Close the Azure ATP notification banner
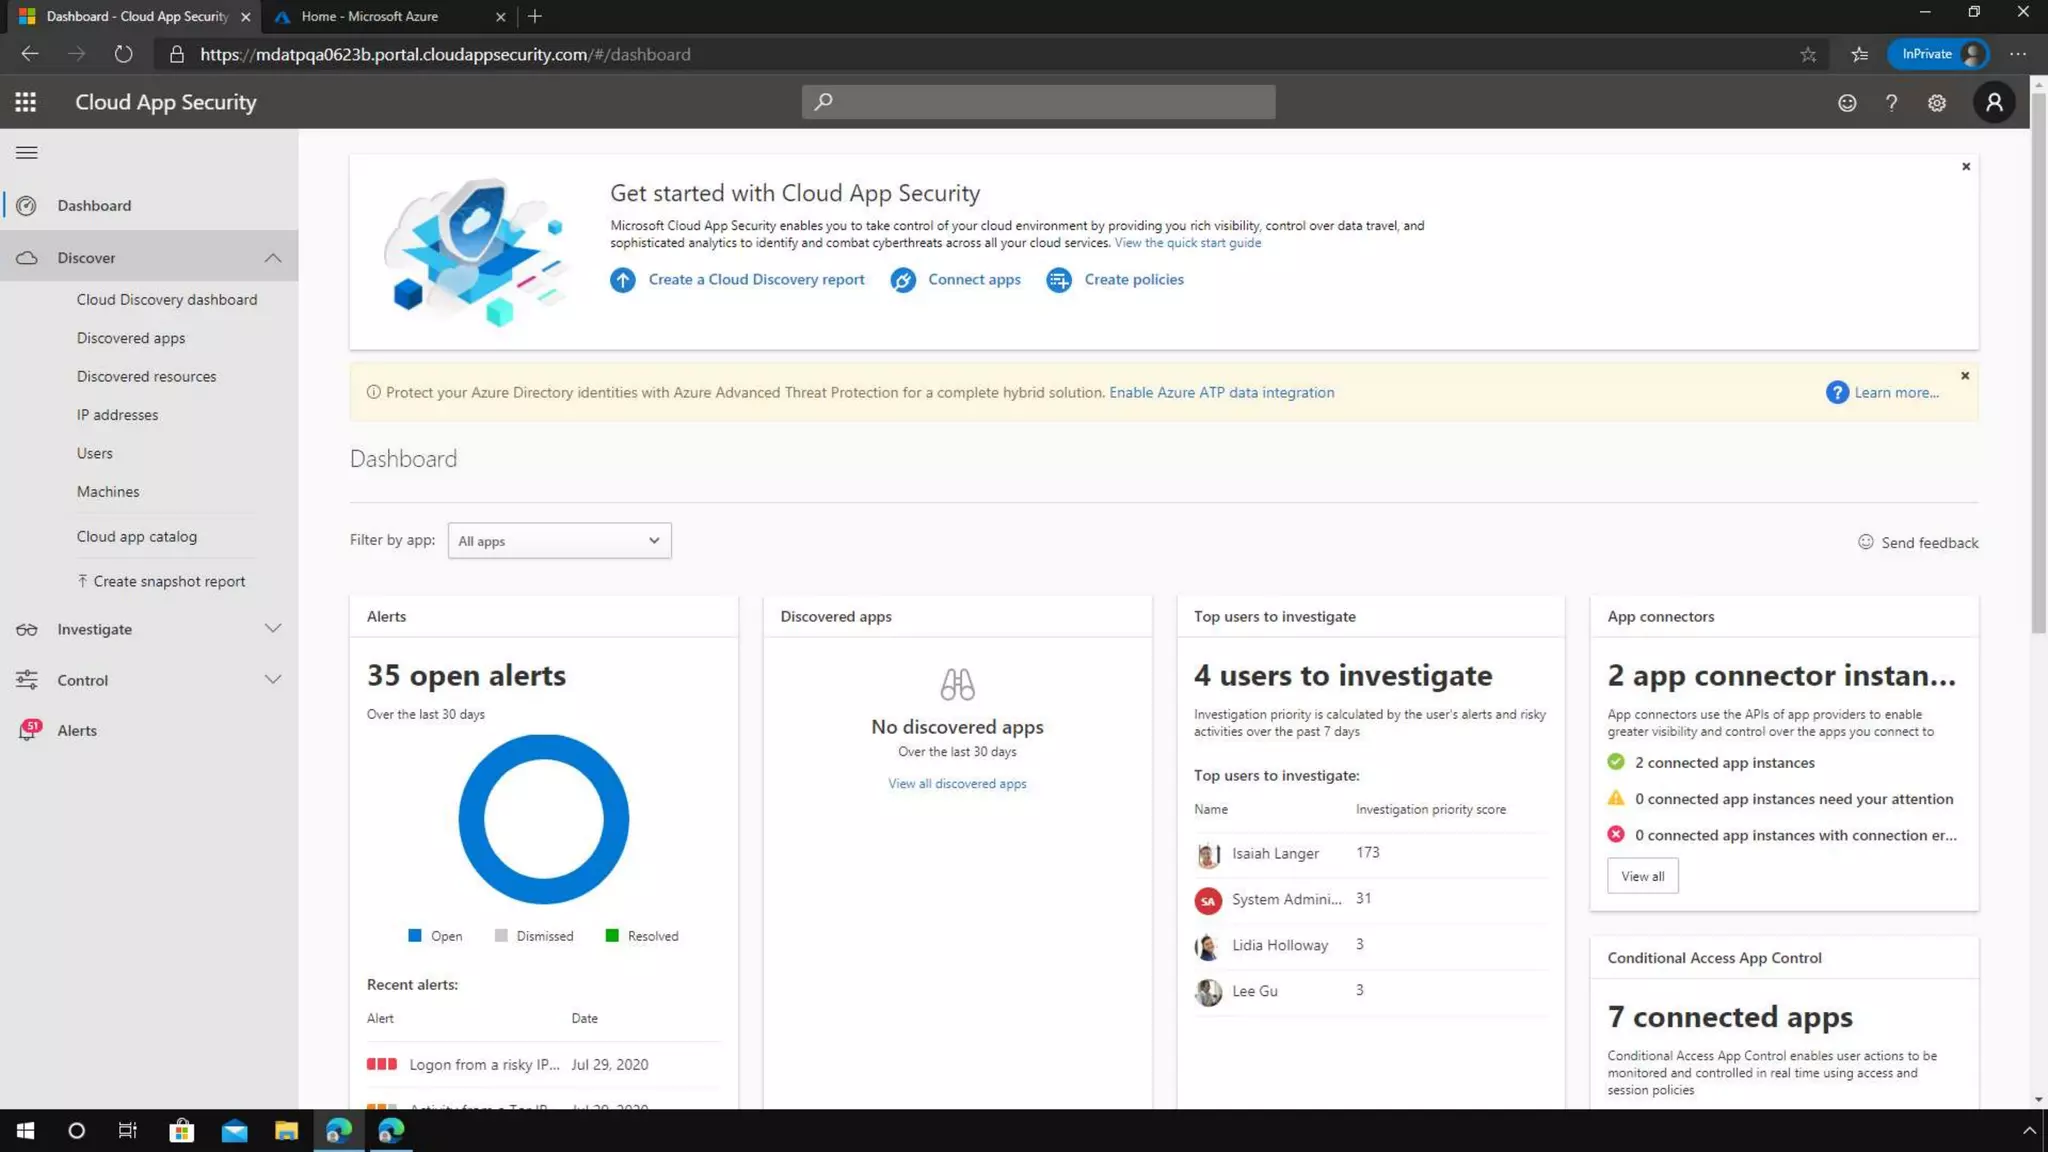2048x1152 pixels. point(1965,376)
